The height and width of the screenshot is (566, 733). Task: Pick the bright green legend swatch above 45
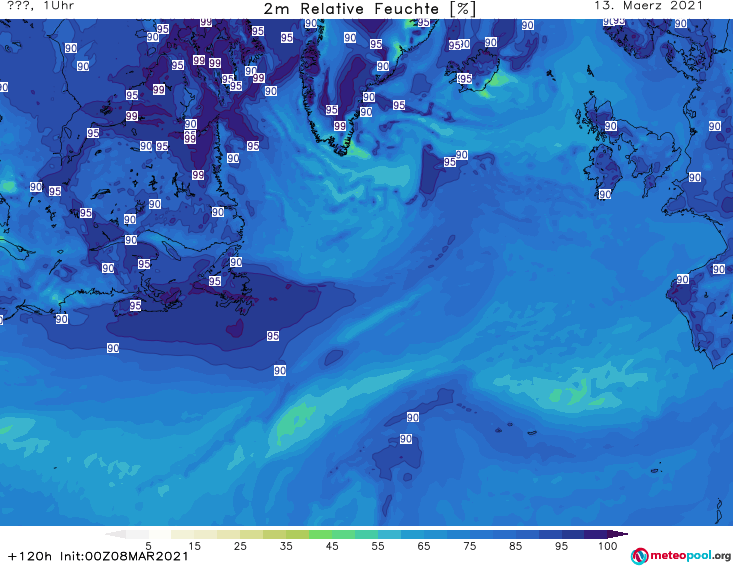click(320, 534)
